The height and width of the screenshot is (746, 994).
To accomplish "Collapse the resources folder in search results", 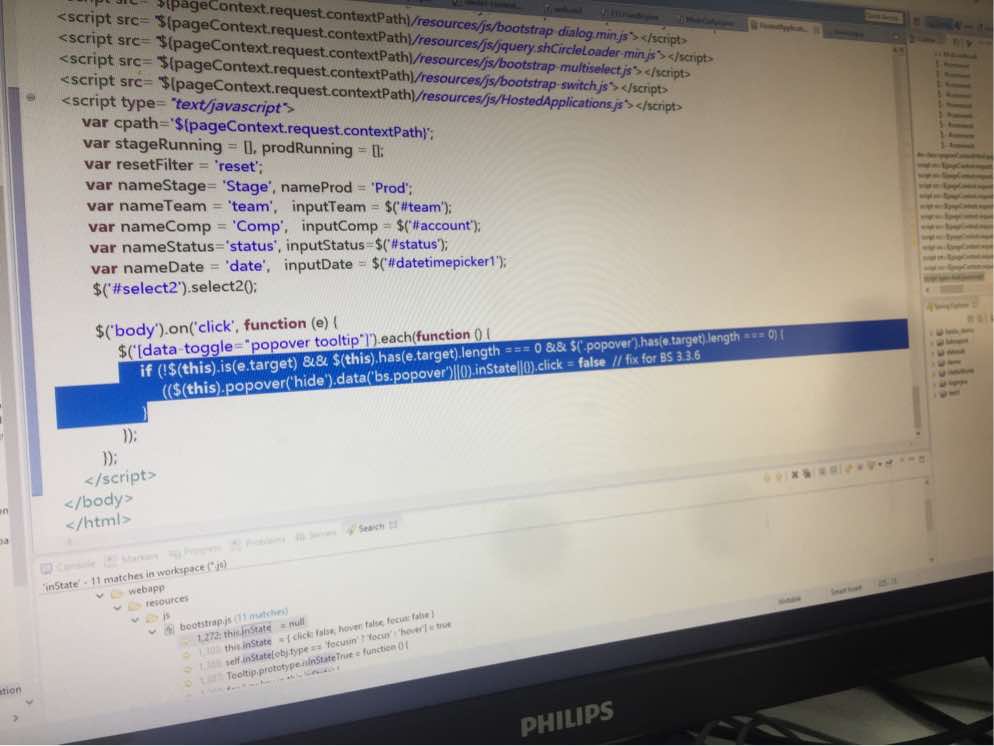I will [x=117, y=607].
